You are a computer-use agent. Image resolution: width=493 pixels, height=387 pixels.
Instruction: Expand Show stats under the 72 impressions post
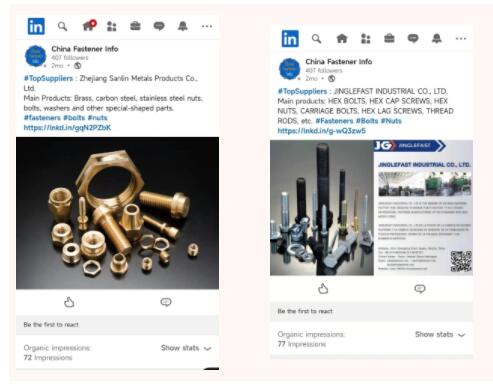[x=186, y=348]
